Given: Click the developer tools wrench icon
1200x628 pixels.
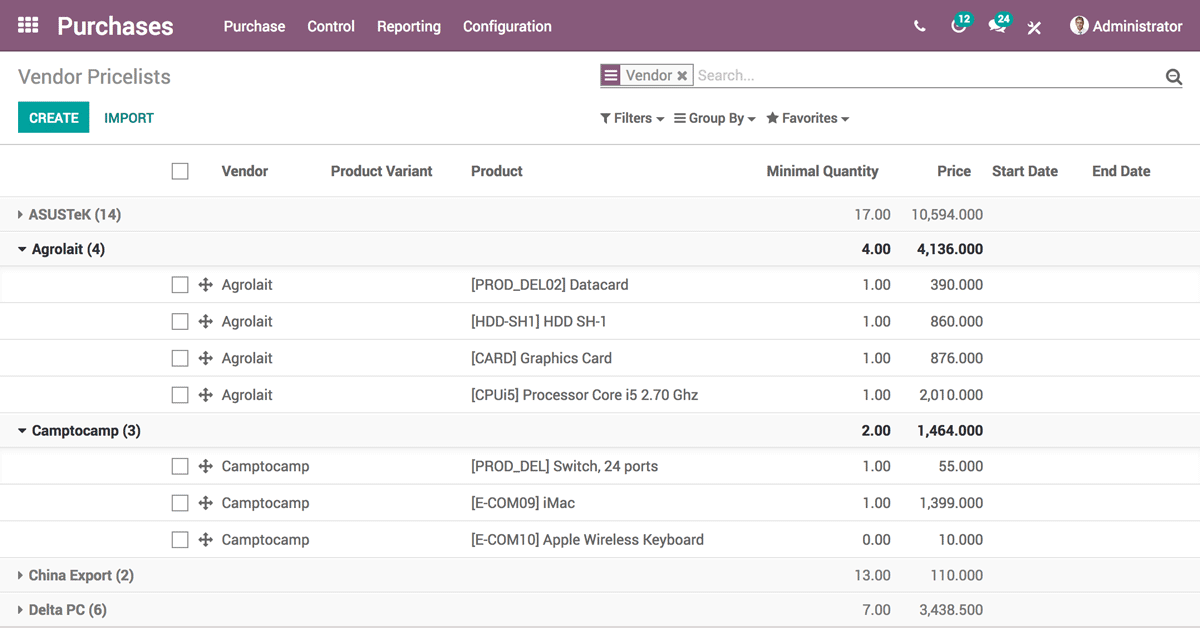Looking at the screenshot, I should coord(1034,27).
